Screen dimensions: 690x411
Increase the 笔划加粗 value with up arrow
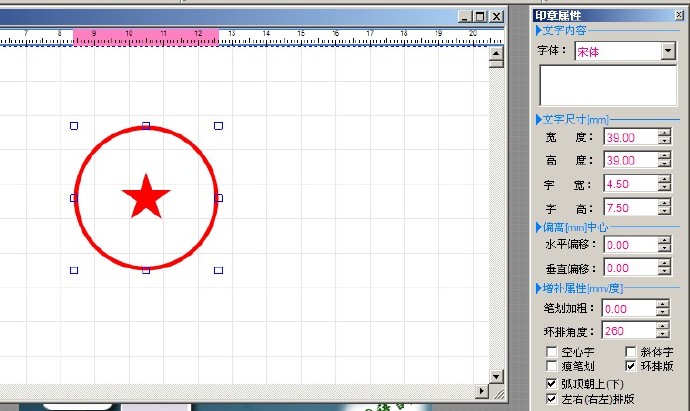point(663,304)
